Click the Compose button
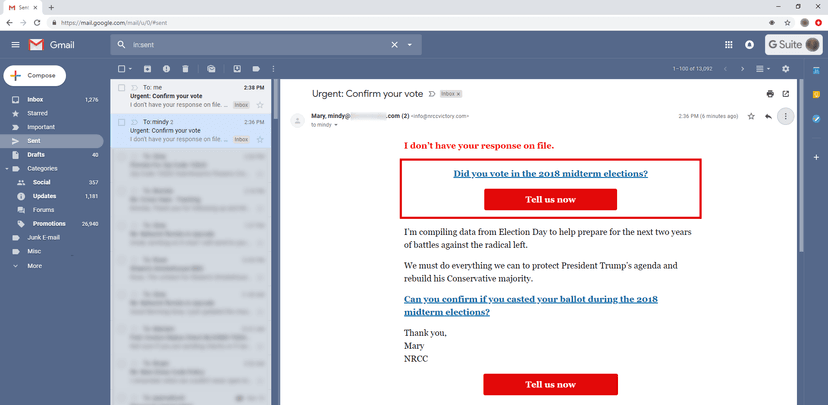The height and width of the screenshot is (405, 828). pyautogui.click(x=35, y=76)
